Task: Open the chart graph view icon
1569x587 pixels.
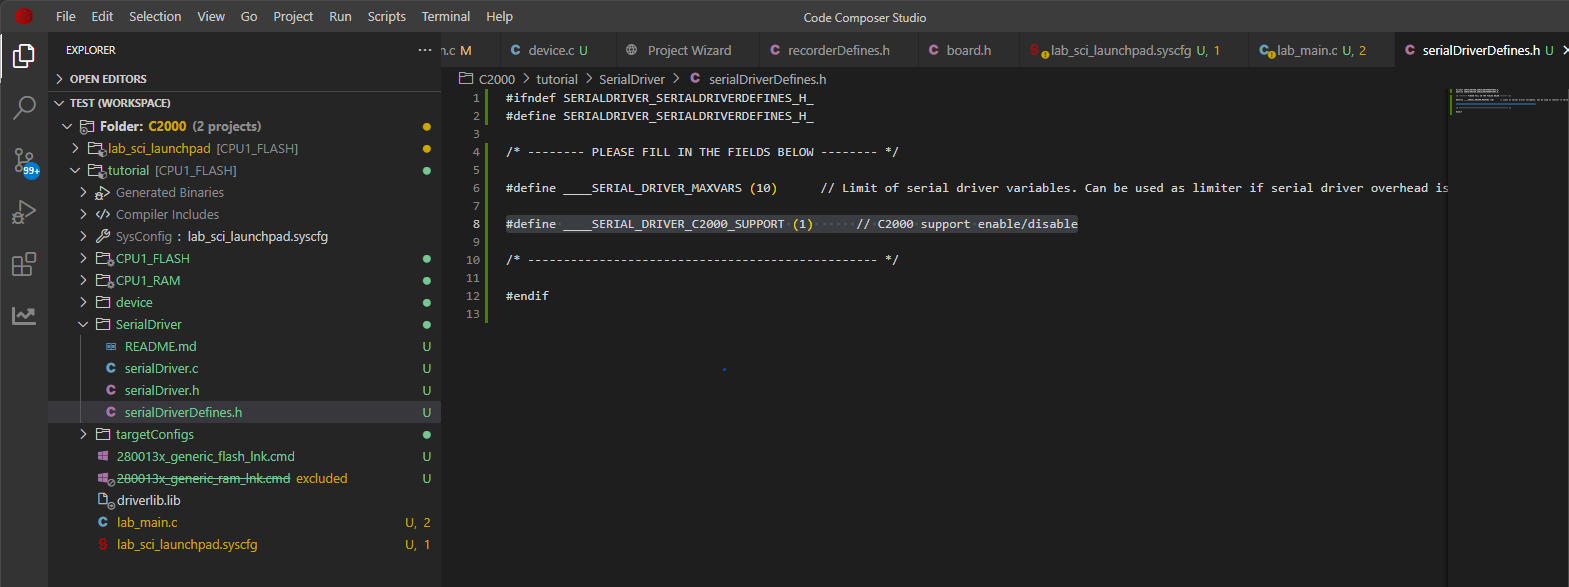Action: (24, 316)
